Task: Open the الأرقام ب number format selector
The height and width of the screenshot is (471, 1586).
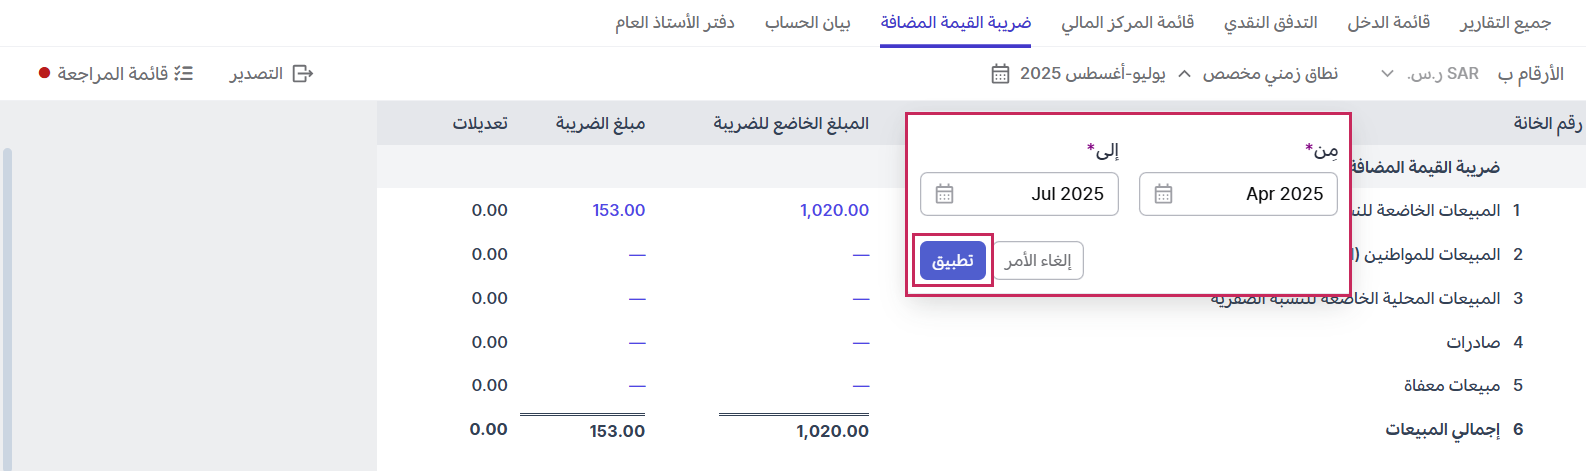Action: coord(1530,74)
